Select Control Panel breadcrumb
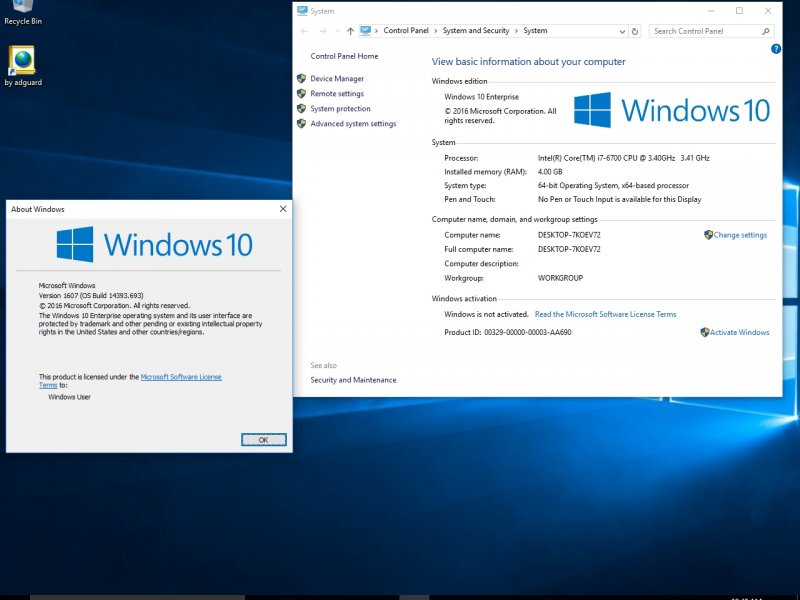The height and width of the screenshot is (600, 800). point(406,31)
